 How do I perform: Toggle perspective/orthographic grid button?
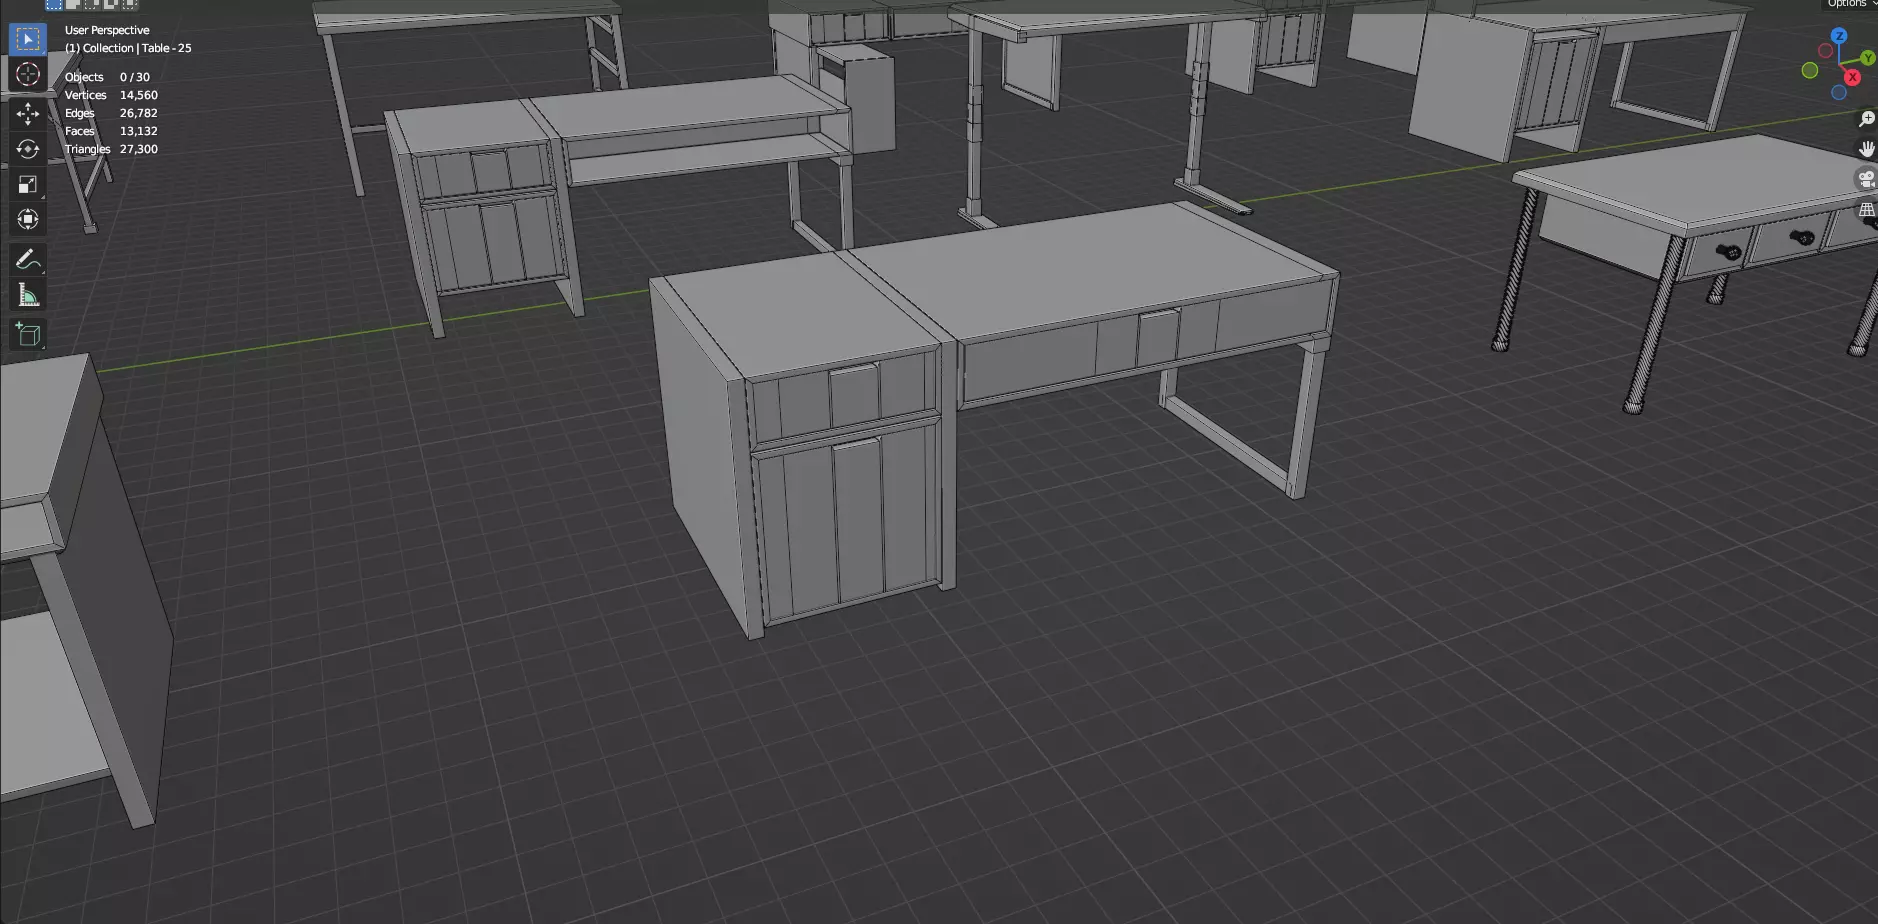1866,210
